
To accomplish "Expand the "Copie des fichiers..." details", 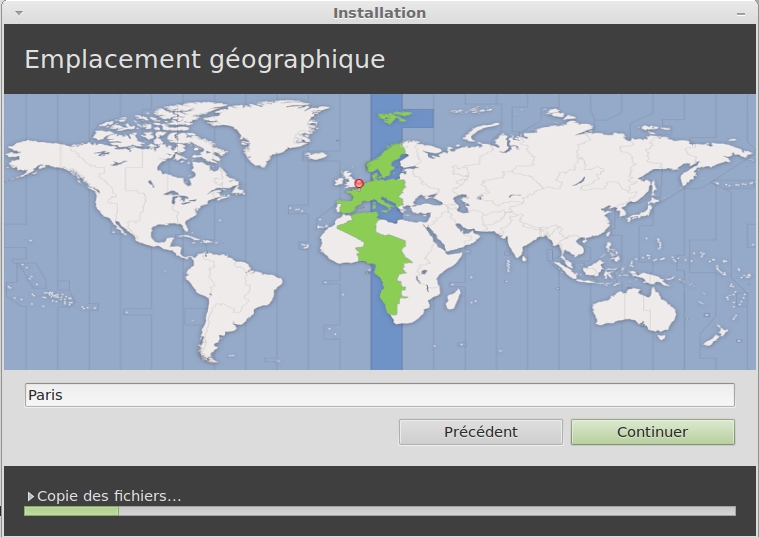I will (x=31, y=496).
